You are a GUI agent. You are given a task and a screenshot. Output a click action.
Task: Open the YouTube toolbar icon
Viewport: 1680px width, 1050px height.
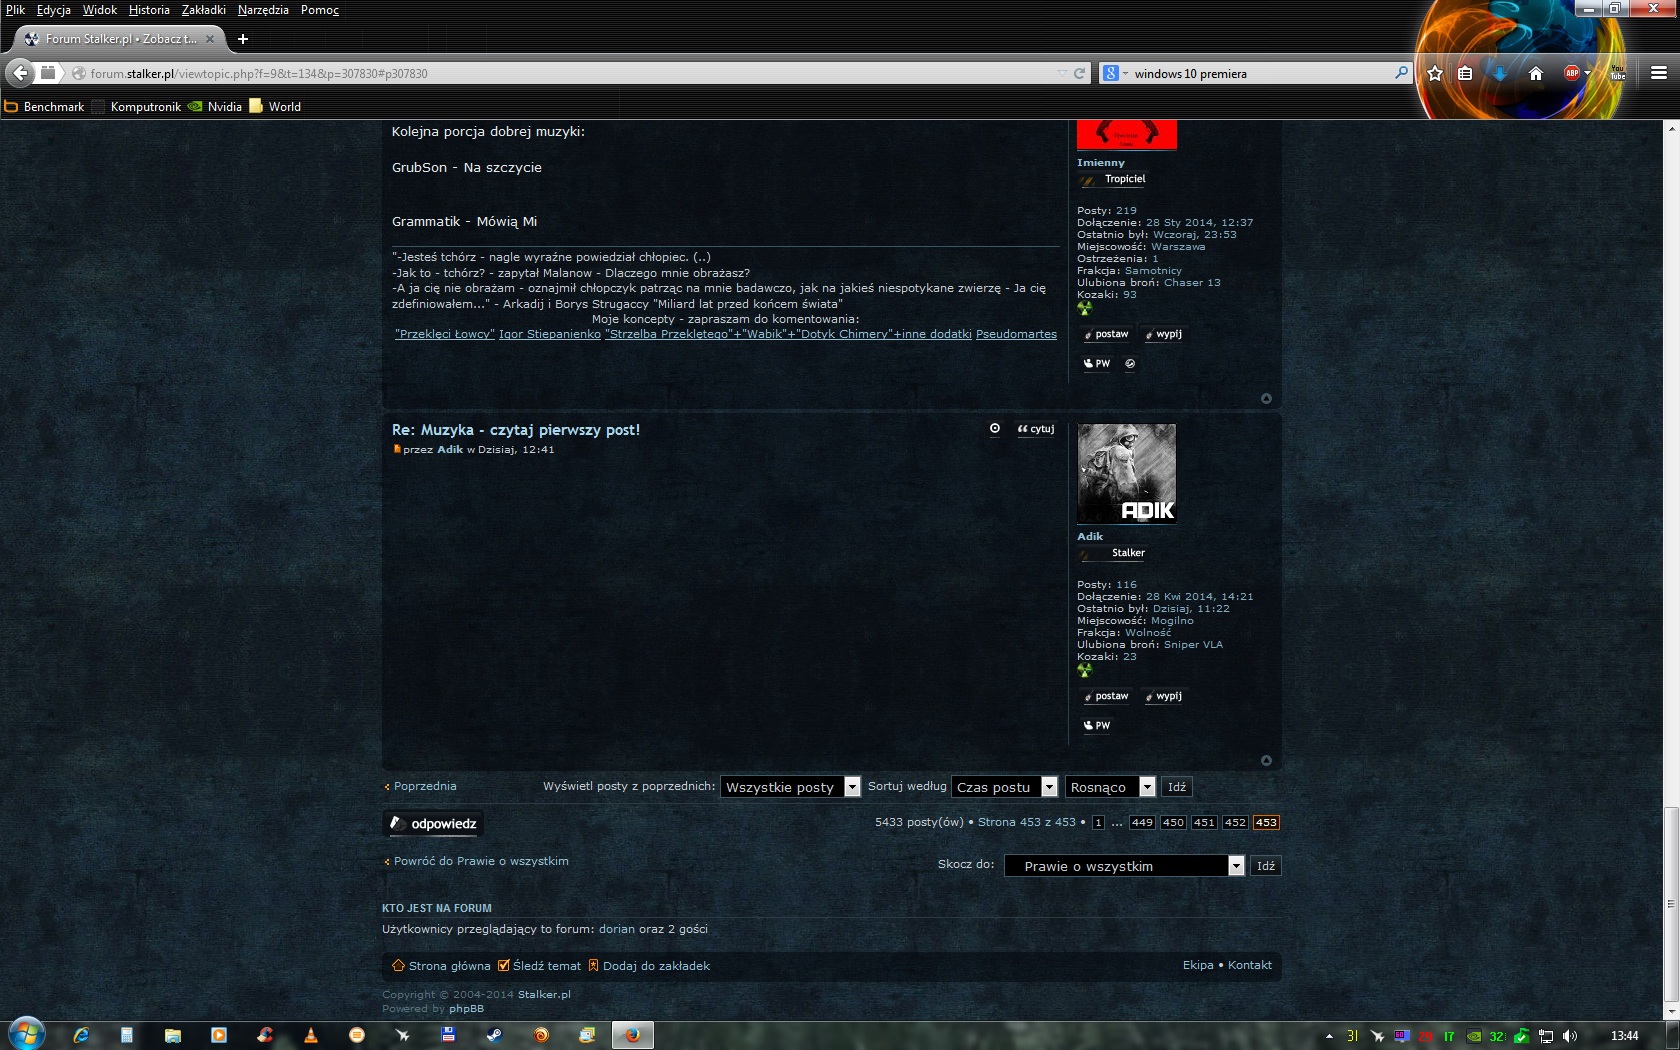[x=1617, y=73]
